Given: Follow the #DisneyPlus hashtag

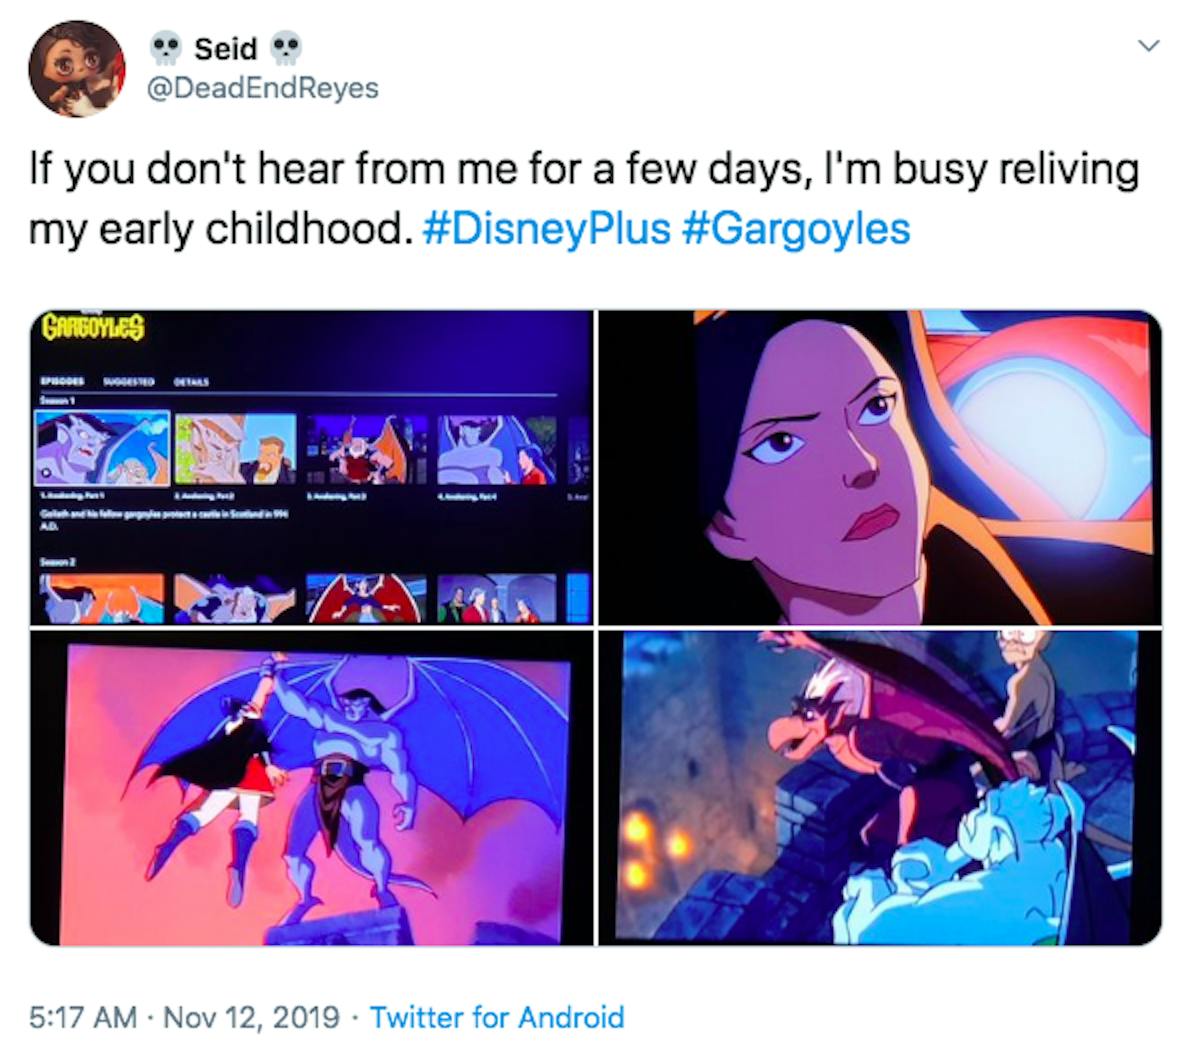Looking at the screenshot, I should 544,229.
